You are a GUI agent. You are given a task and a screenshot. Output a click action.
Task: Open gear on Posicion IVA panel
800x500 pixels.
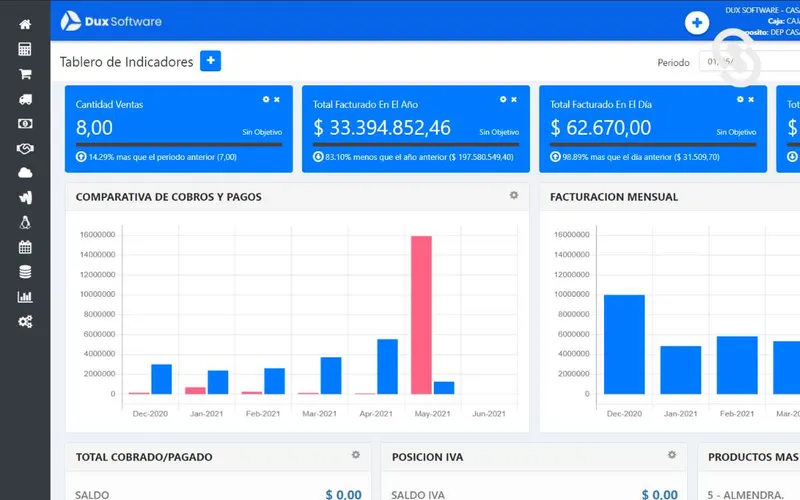point(672,455)
